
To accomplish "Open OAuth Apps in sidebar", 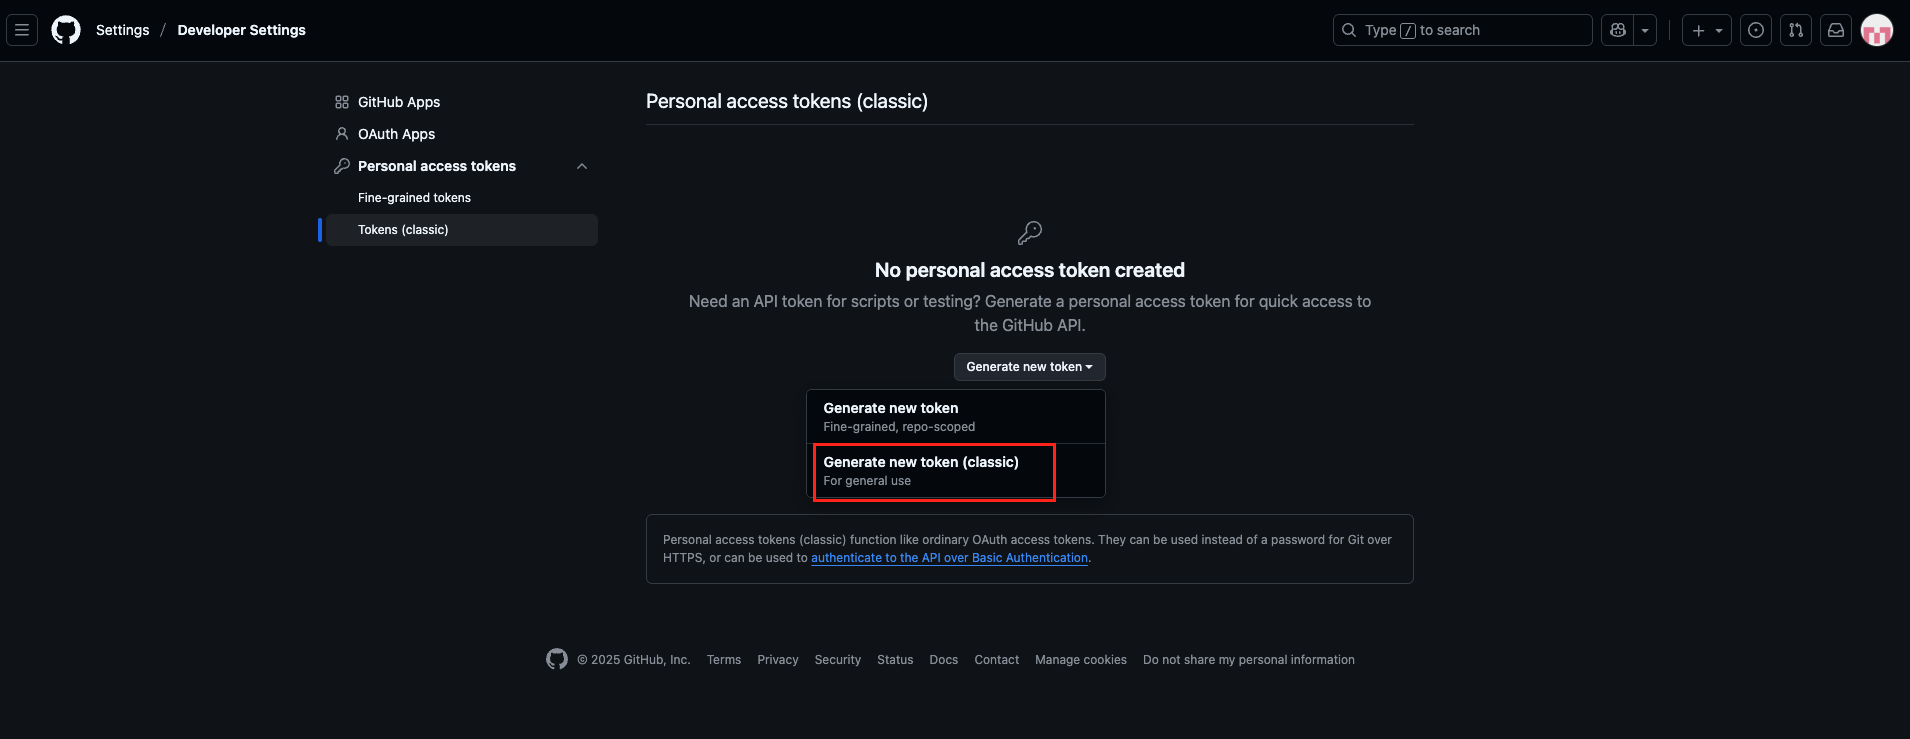I will 396,134.
